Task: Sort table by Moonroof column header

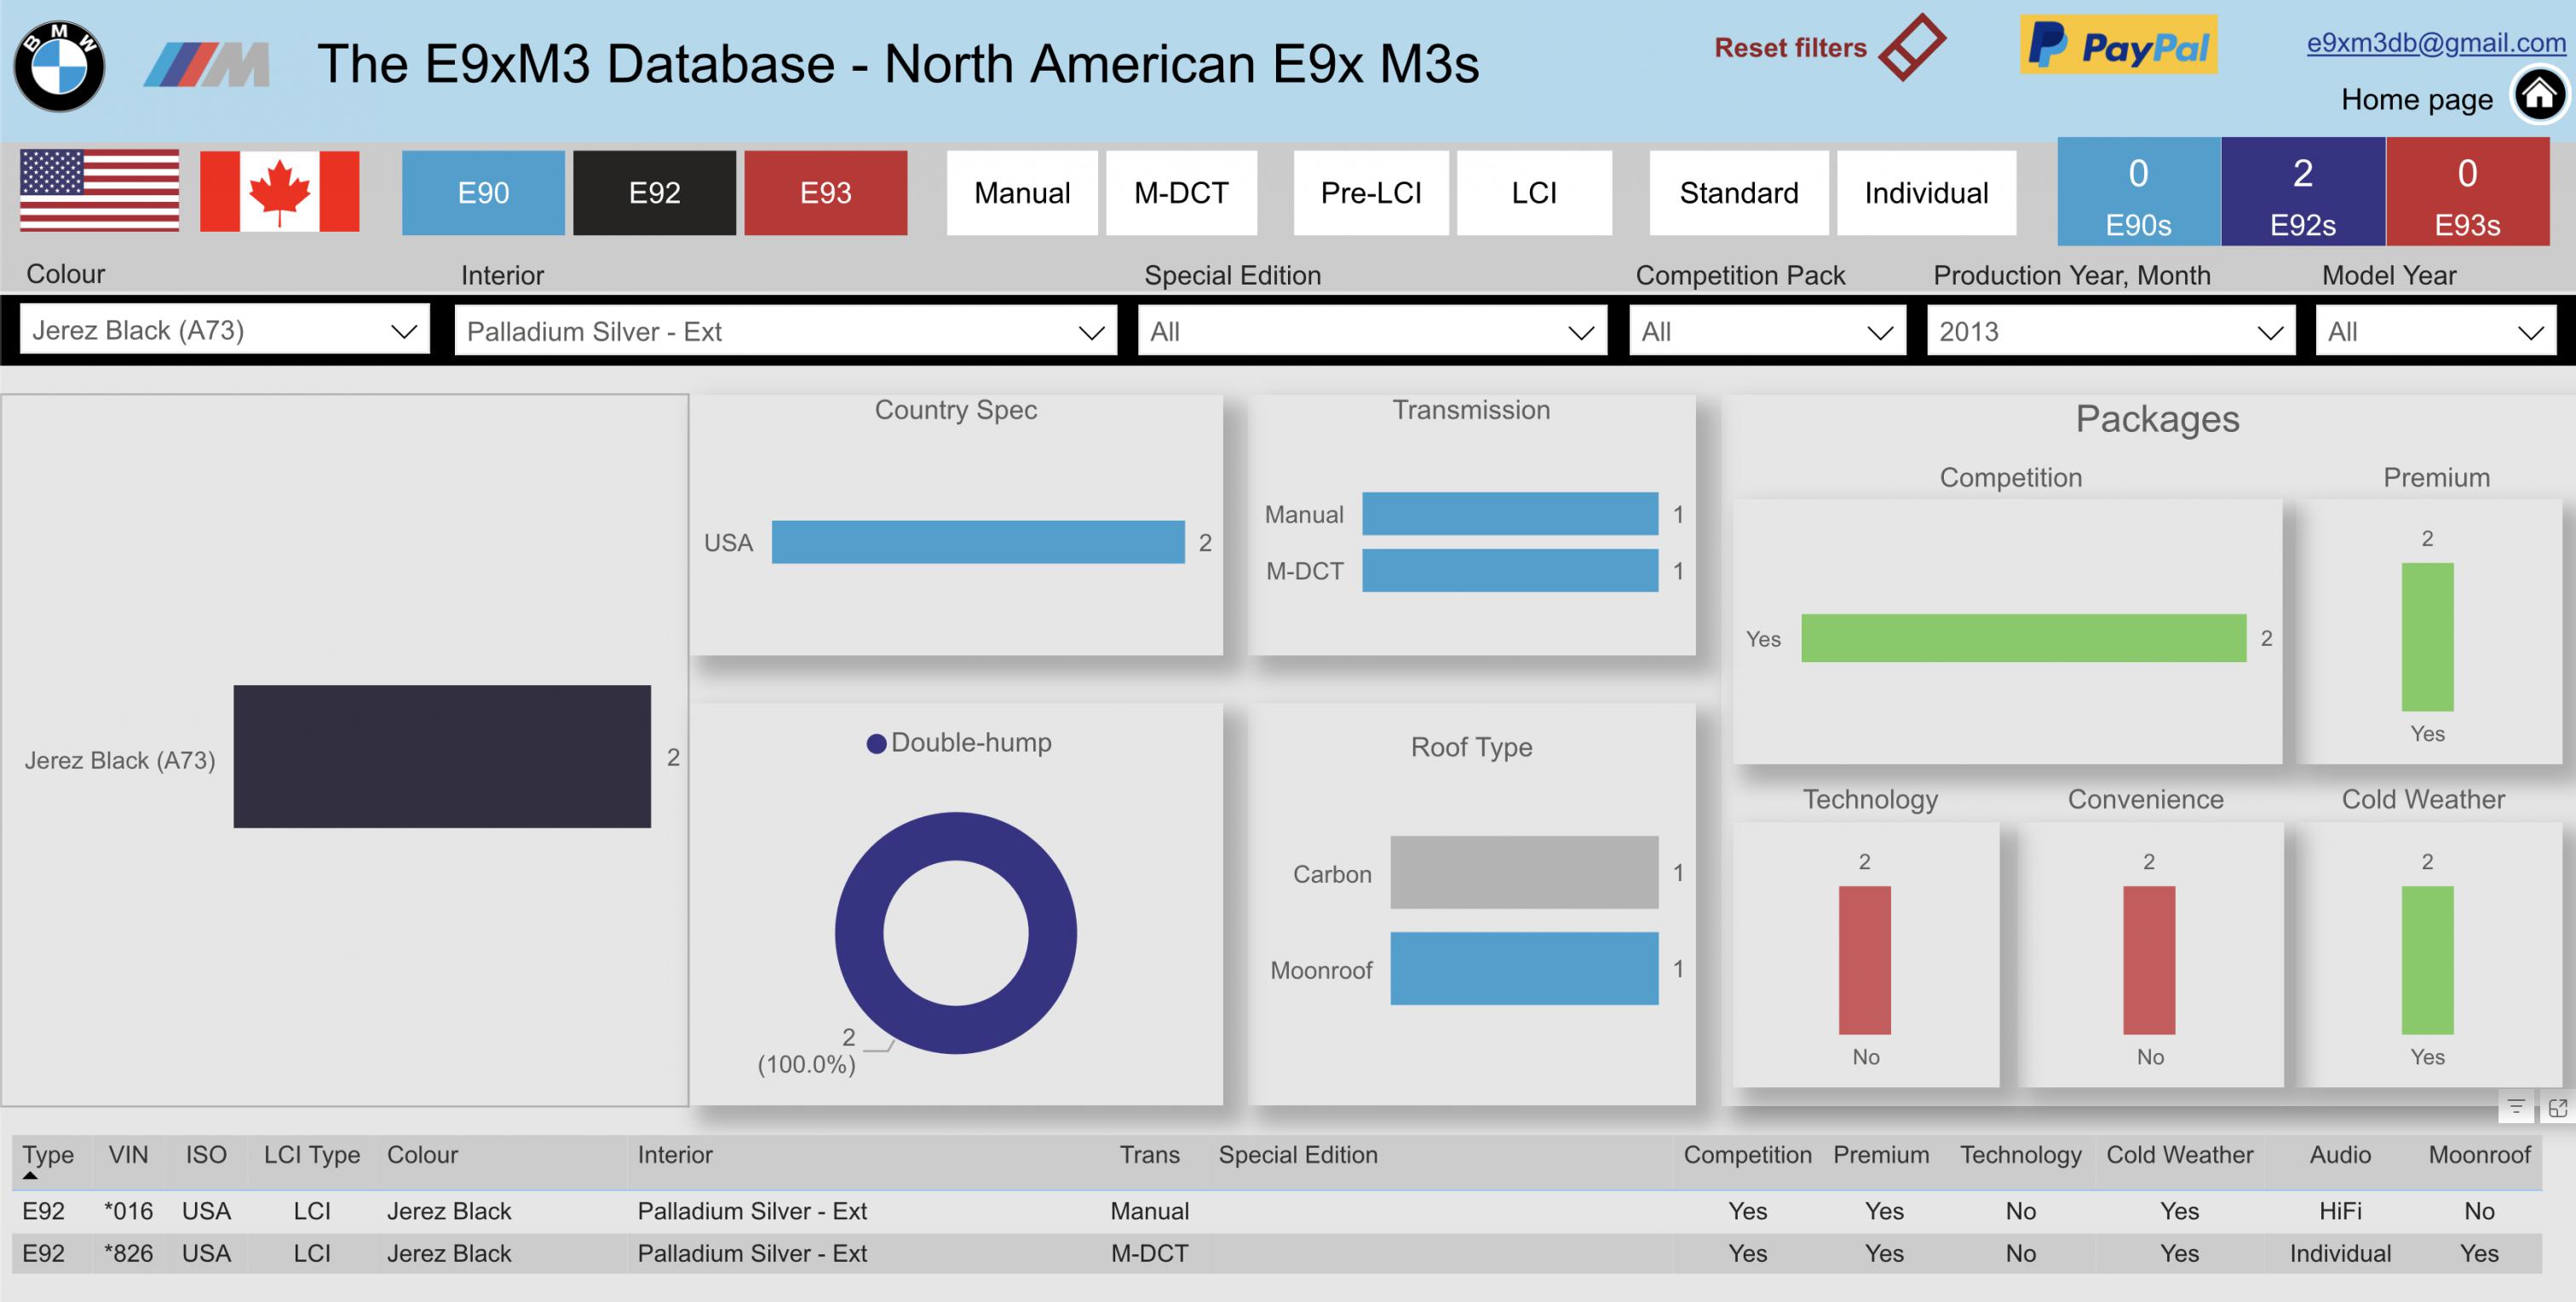Action: click(2480, 1155)
